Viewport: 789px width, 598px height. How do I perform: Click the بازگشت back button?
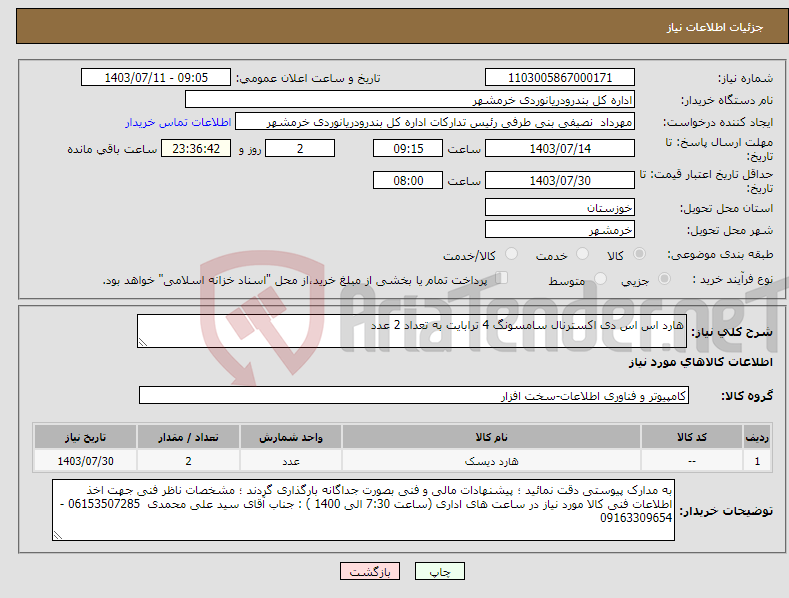click(370, 571)
